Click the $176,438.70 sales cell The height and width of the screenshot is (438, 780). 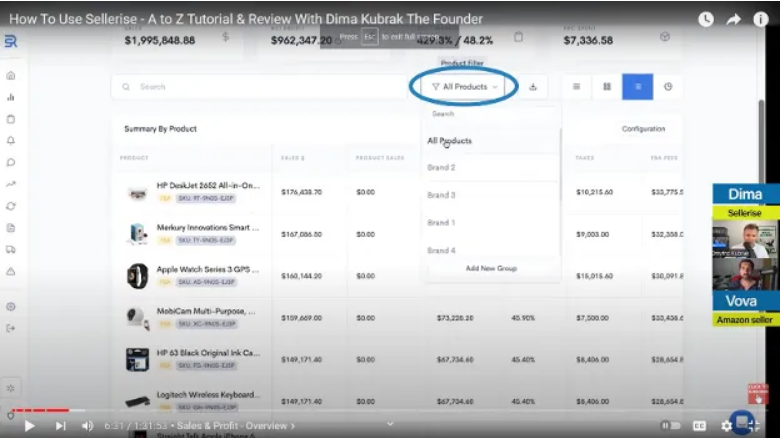point(301,192)
